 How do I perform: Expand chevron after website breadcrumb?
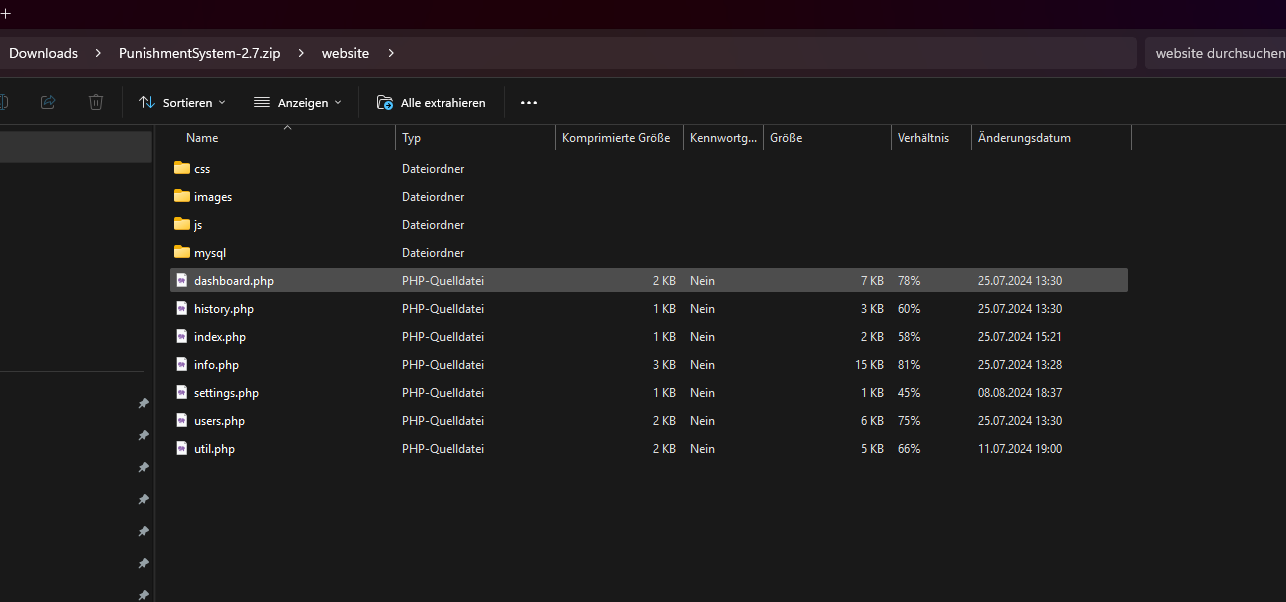pos(391,53)
